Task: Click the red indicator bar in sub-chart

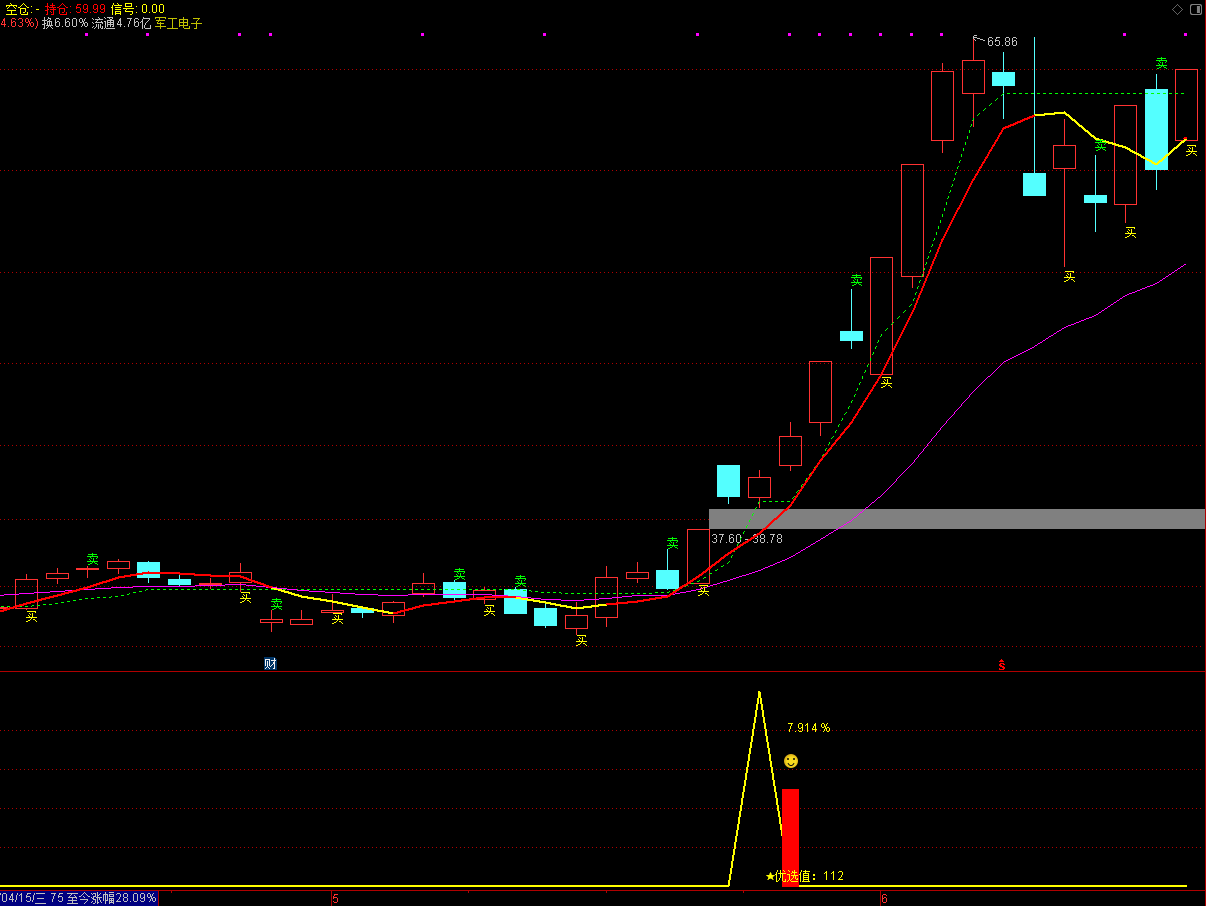Action: coord(790,837)
